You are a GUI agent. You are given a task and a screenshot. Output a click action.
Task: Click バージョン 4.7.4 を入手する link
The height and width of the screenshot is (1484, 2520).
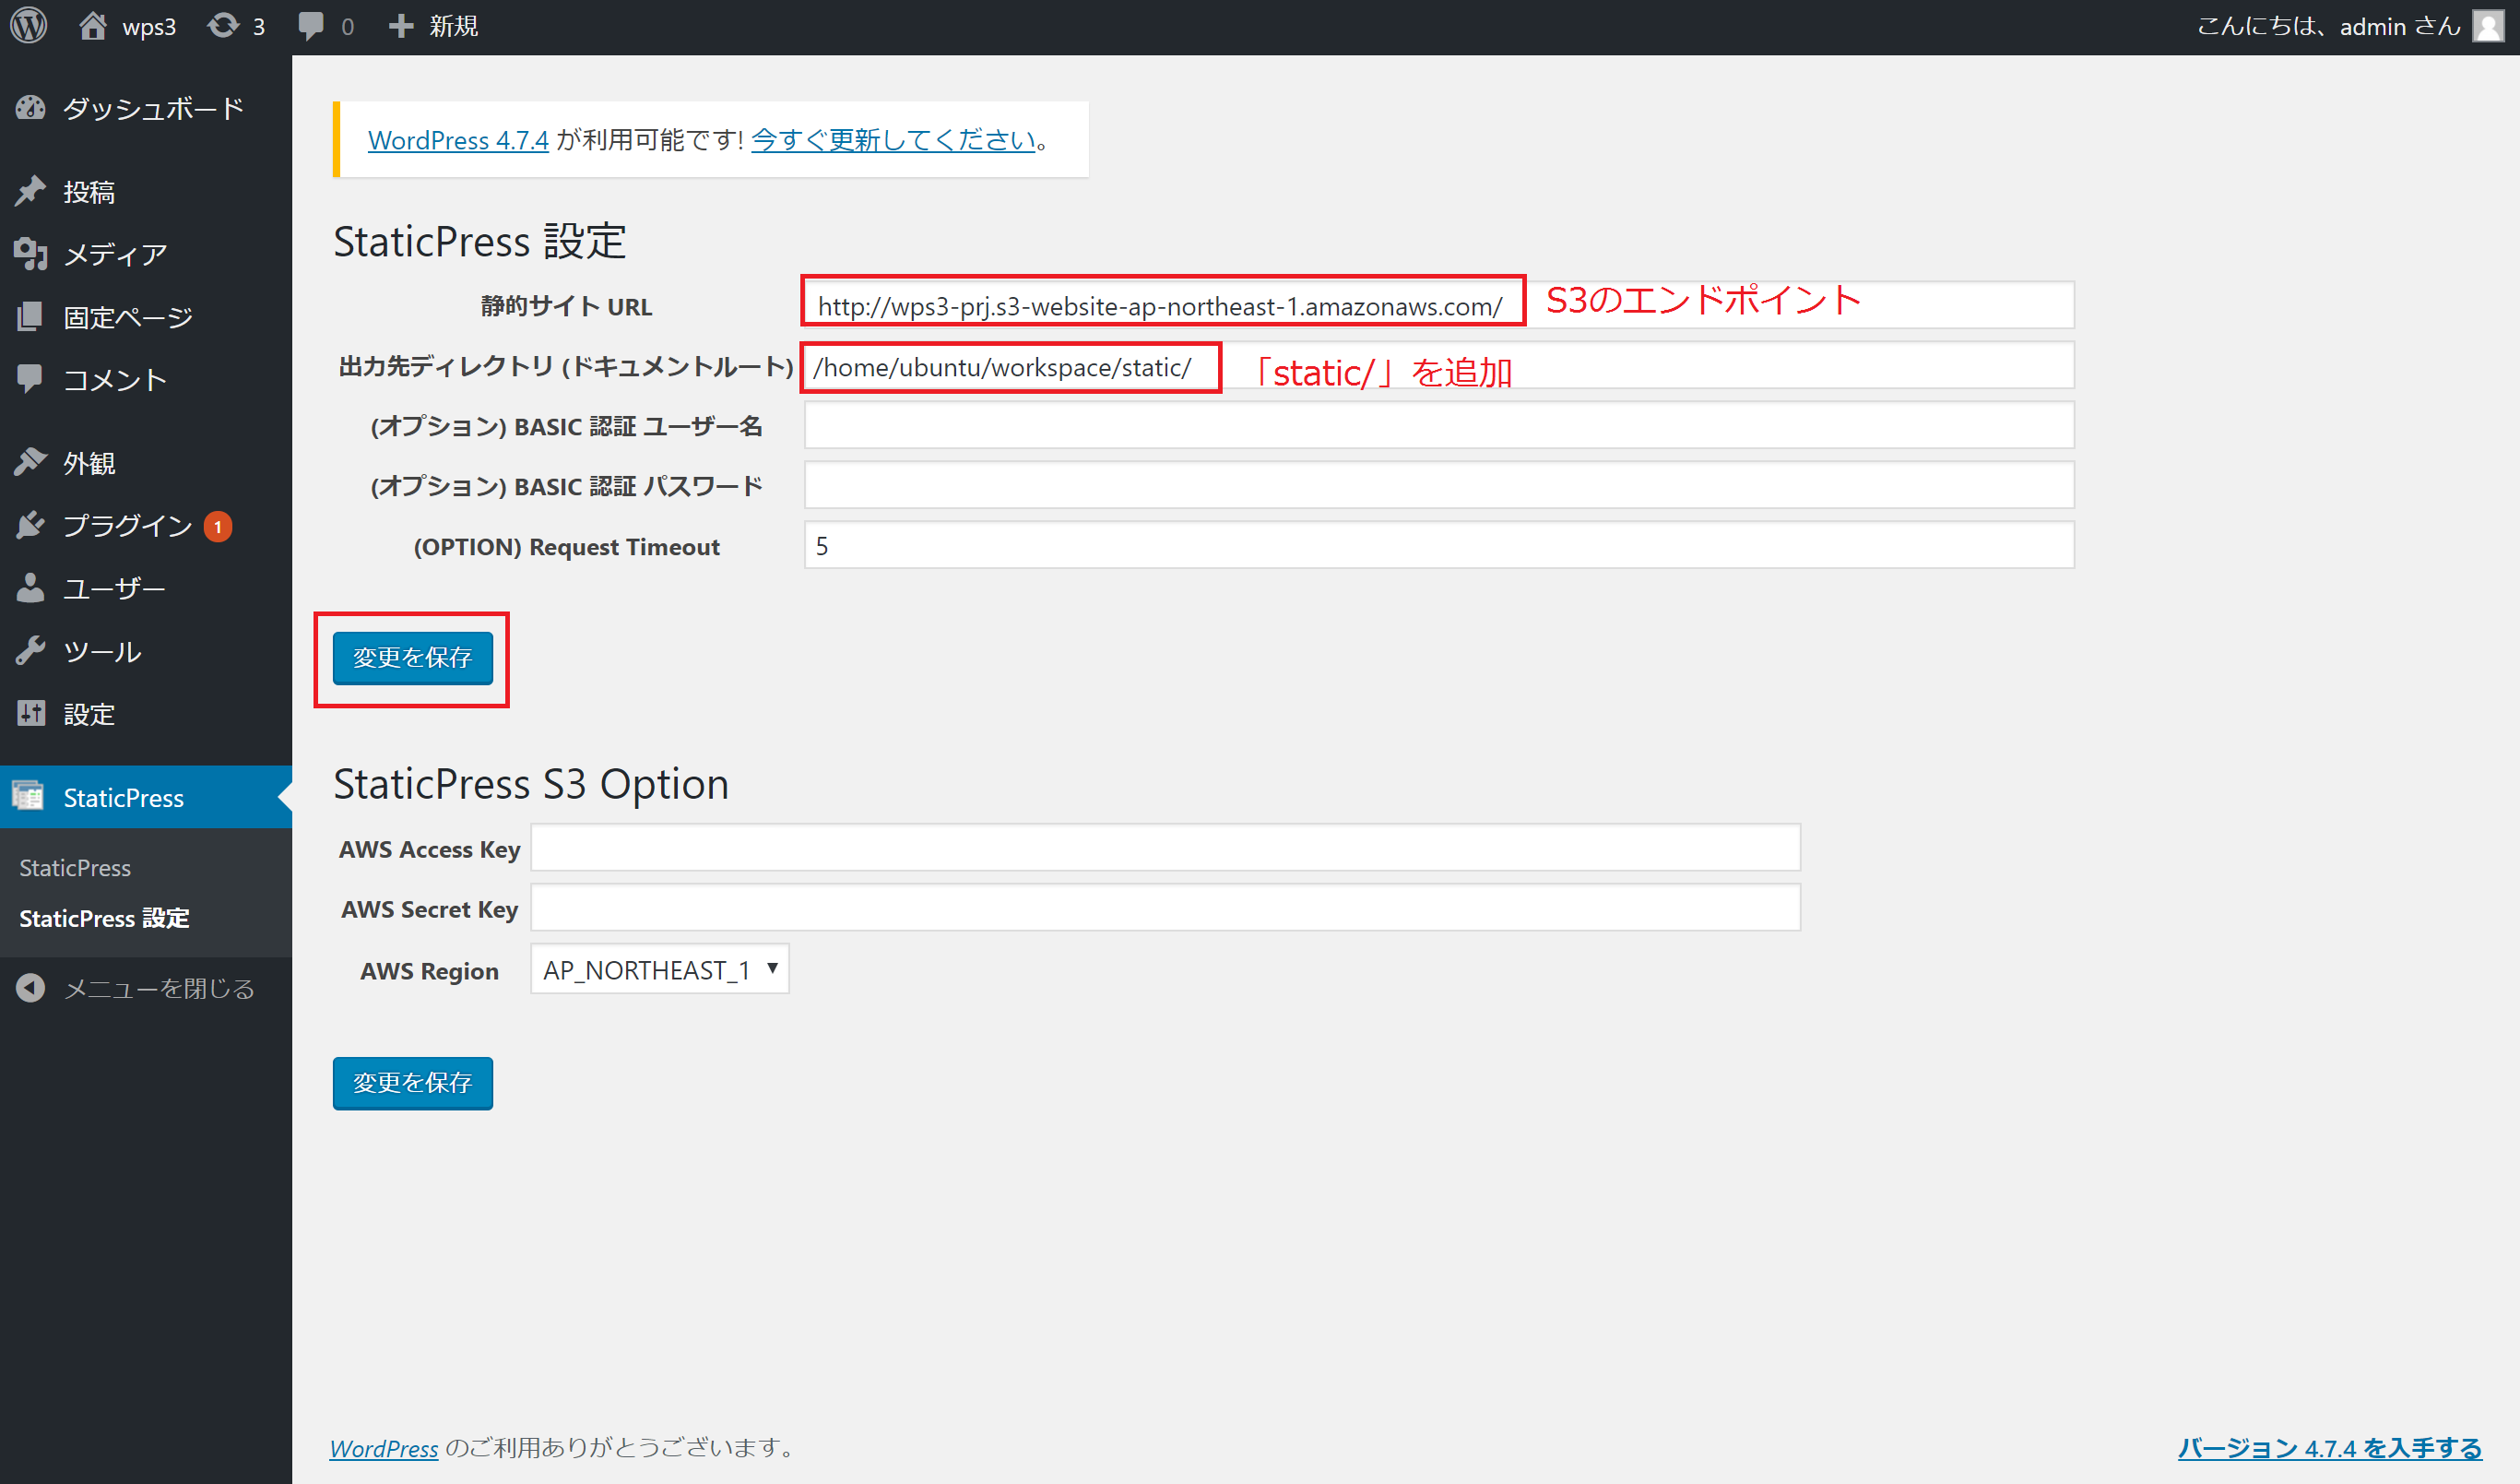pyautogui.click(x=2330, y=1447)
